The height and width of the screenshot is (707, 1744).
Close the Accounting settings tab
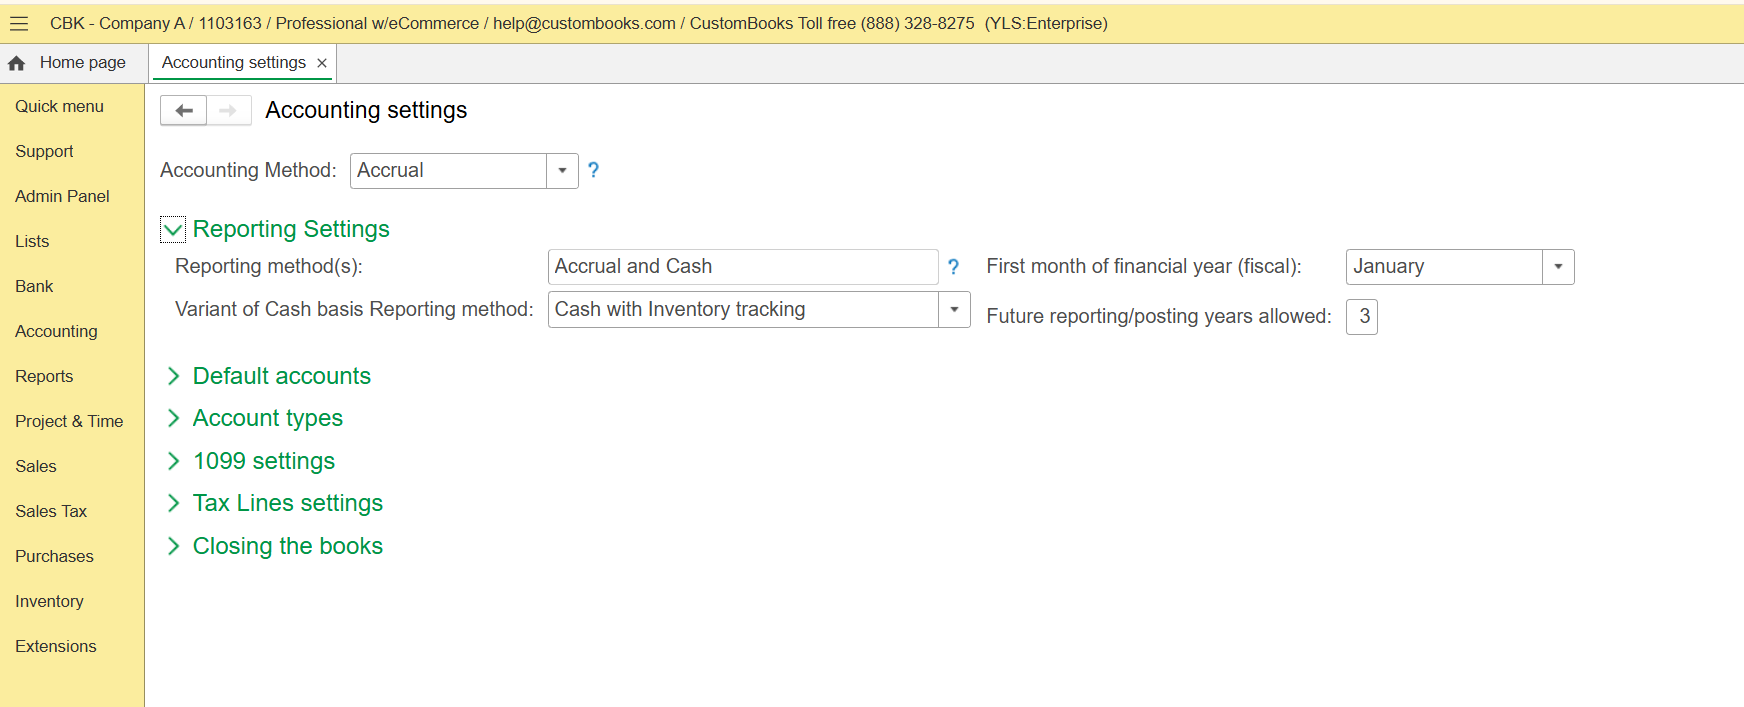click(322, 63)
